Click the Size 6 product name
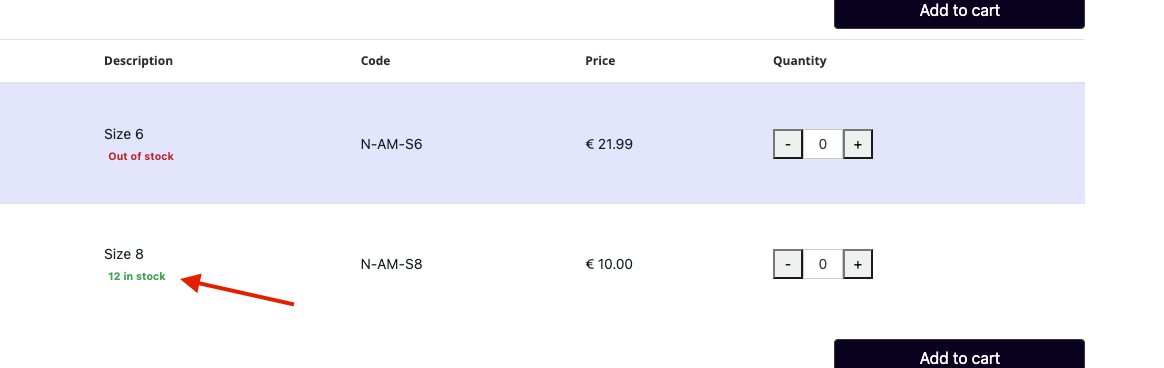Image resolution: width=1164 pixels, height=368 pixels. click(124, 134)
